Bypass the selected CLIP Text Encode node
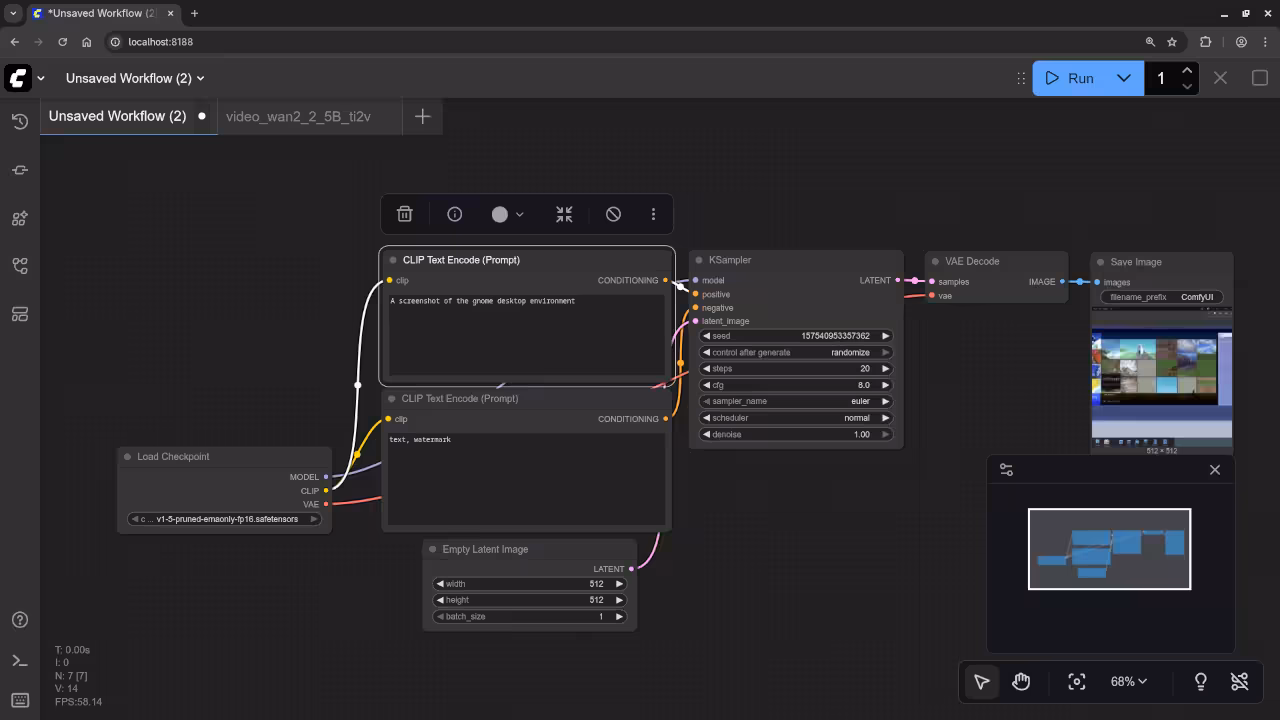Viewport: 1280px width, 720px height. 613,214
